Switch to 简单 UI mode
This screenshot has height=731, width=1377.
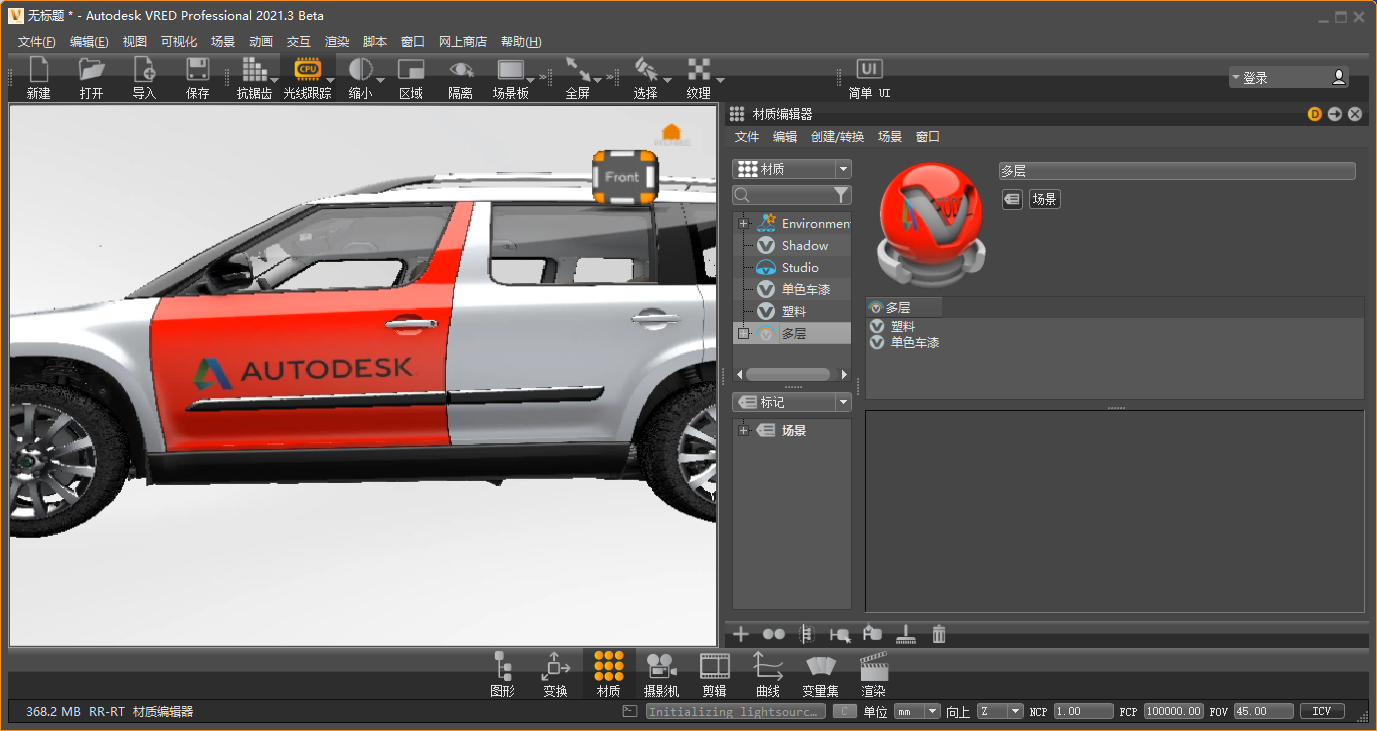coord(869,78)
